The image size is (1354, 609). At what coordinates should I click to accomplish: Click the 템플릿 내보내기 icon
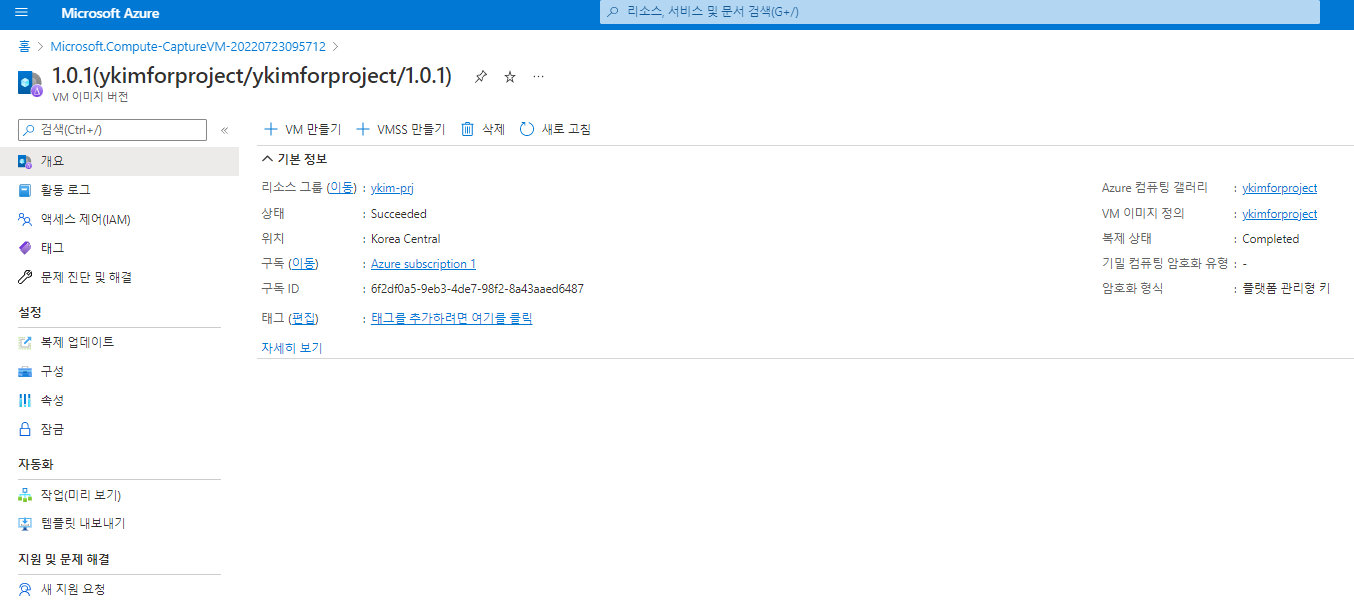click(25, 523)
